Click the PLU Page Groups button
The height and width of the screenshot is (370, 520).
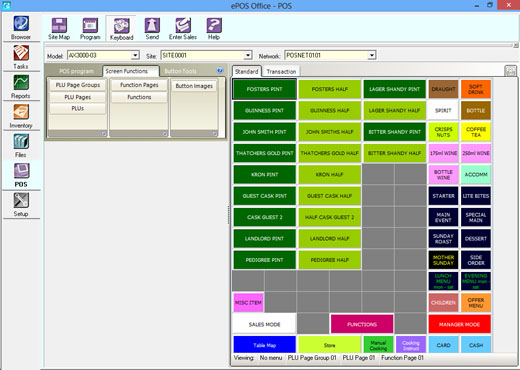coord(78,85)
